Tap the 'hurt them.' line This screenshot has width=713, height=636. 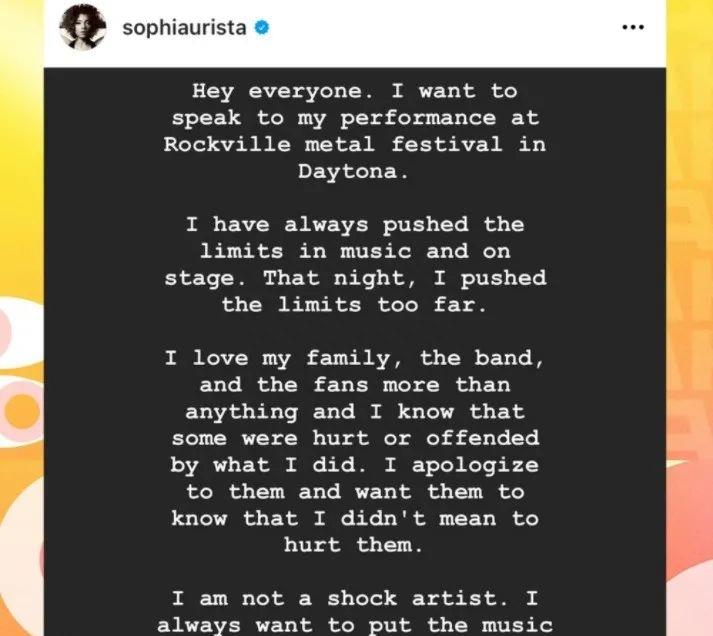353,545
